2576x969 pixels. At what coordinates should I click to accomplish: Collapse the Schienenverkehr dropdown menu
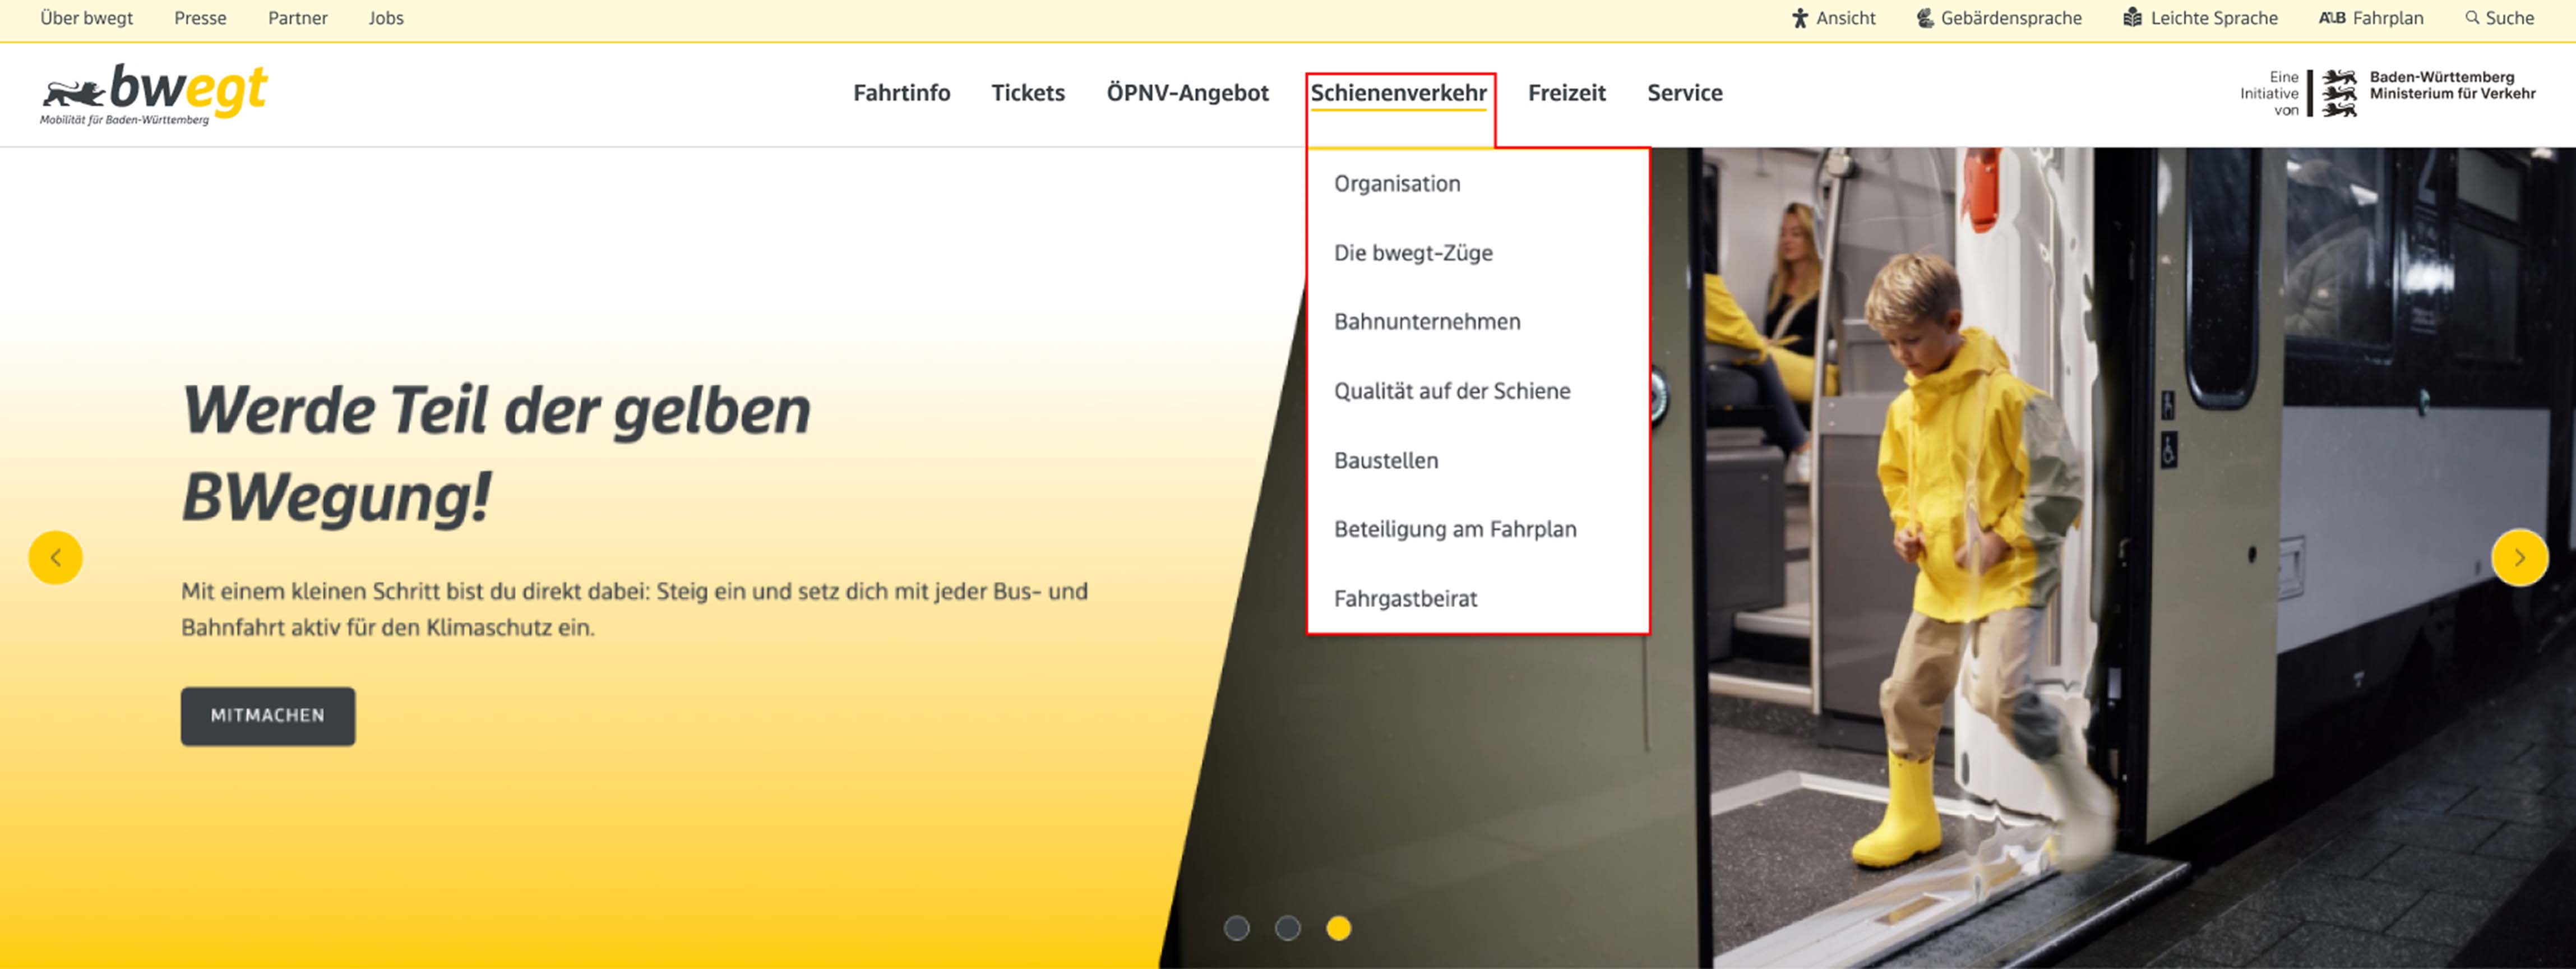[x=1398, y=93]
